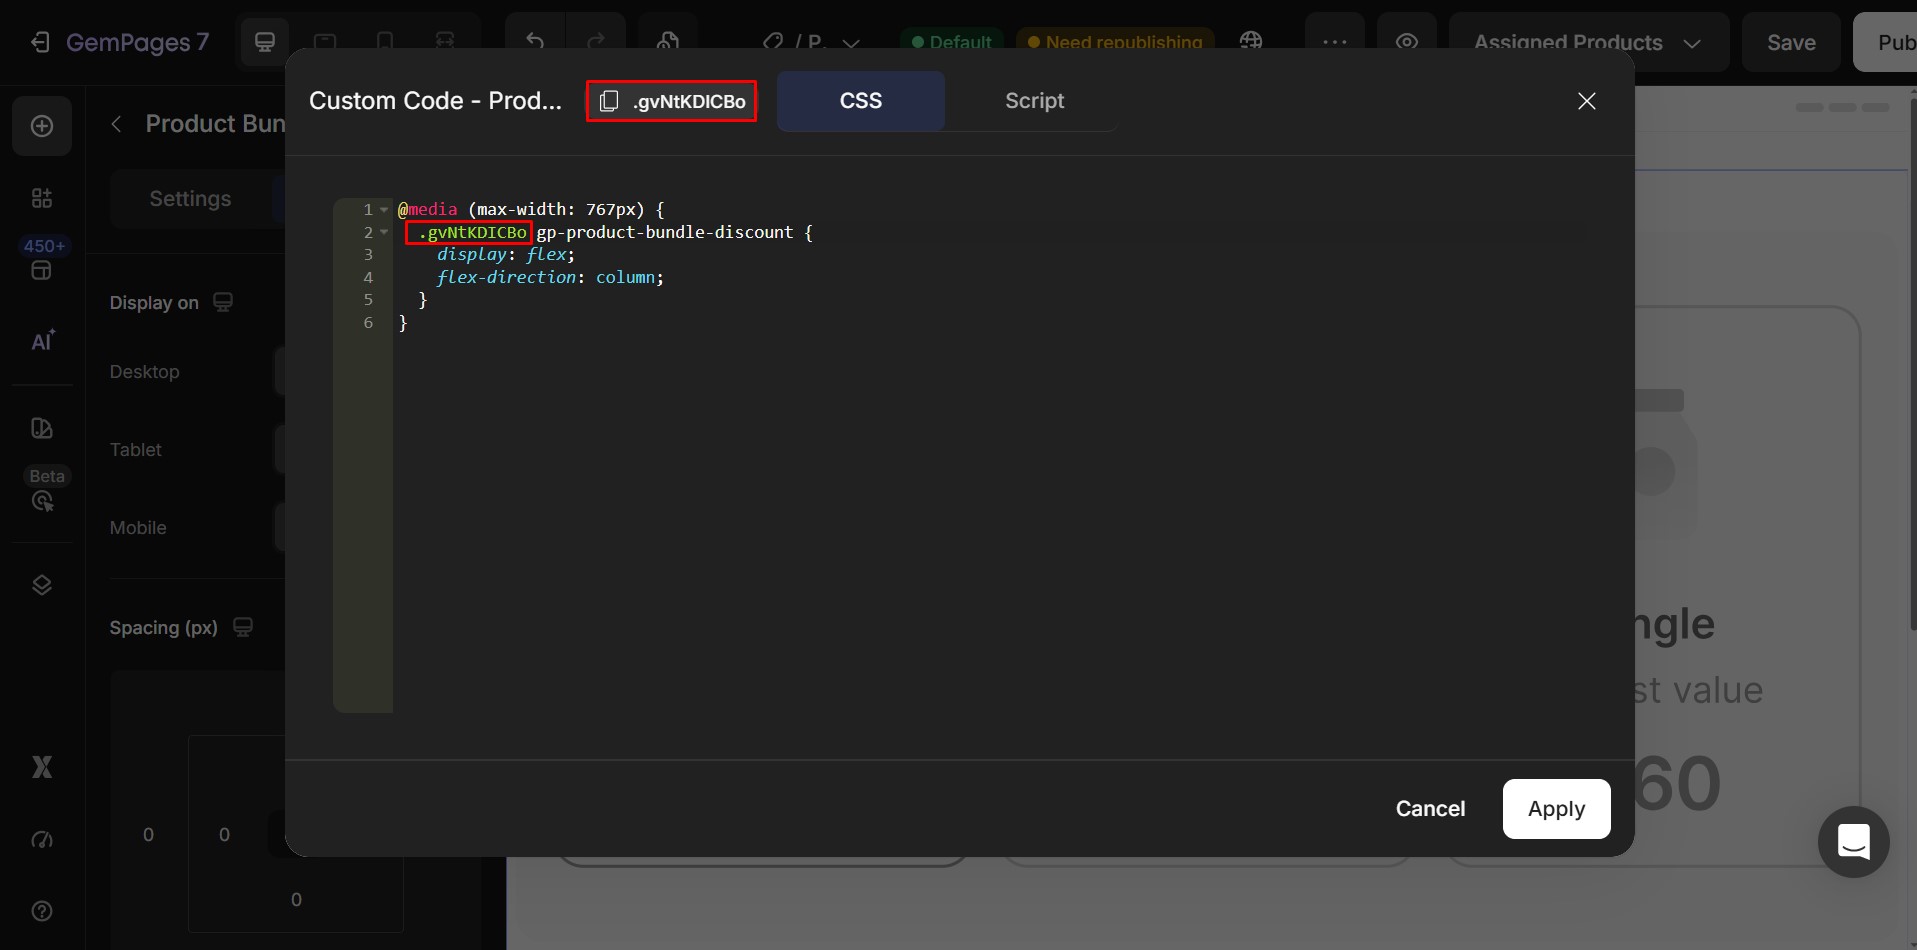Close the Custom Code dialog

coord(1587,101)
